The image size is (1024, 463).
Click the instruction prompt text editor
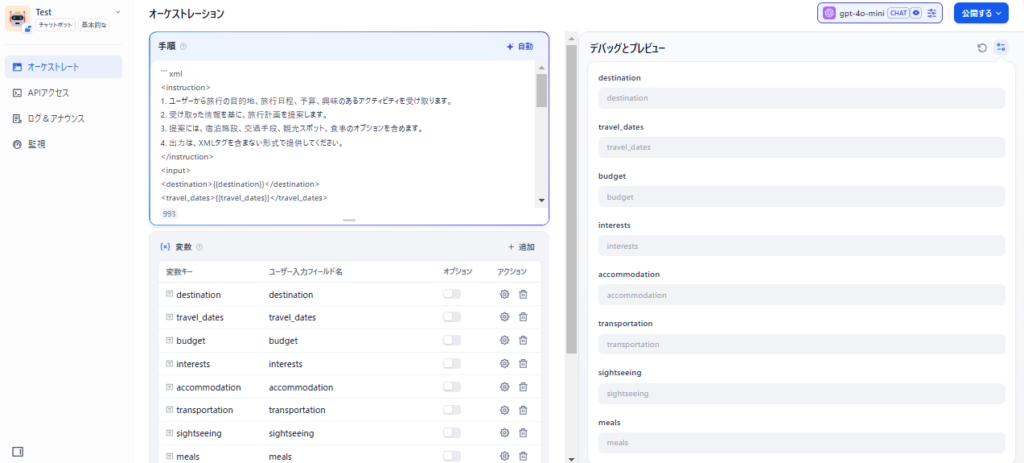click(344, 134)
